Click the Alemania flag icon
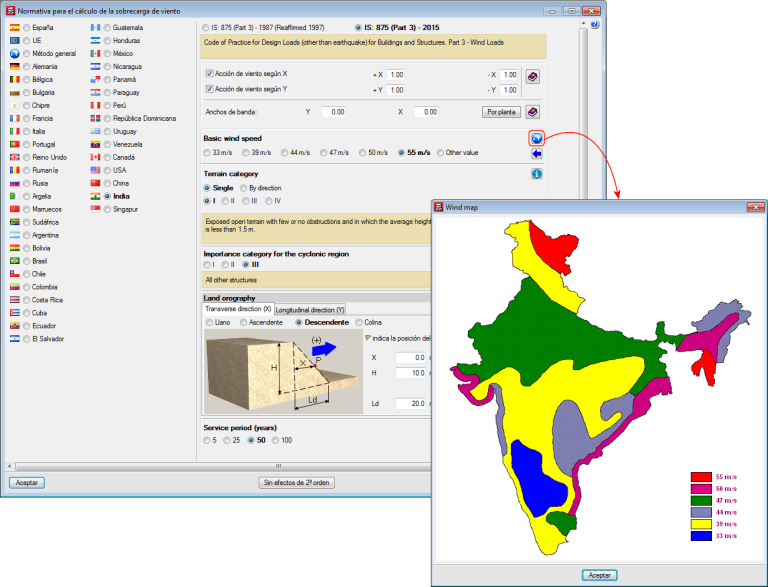 click(15, 66)
